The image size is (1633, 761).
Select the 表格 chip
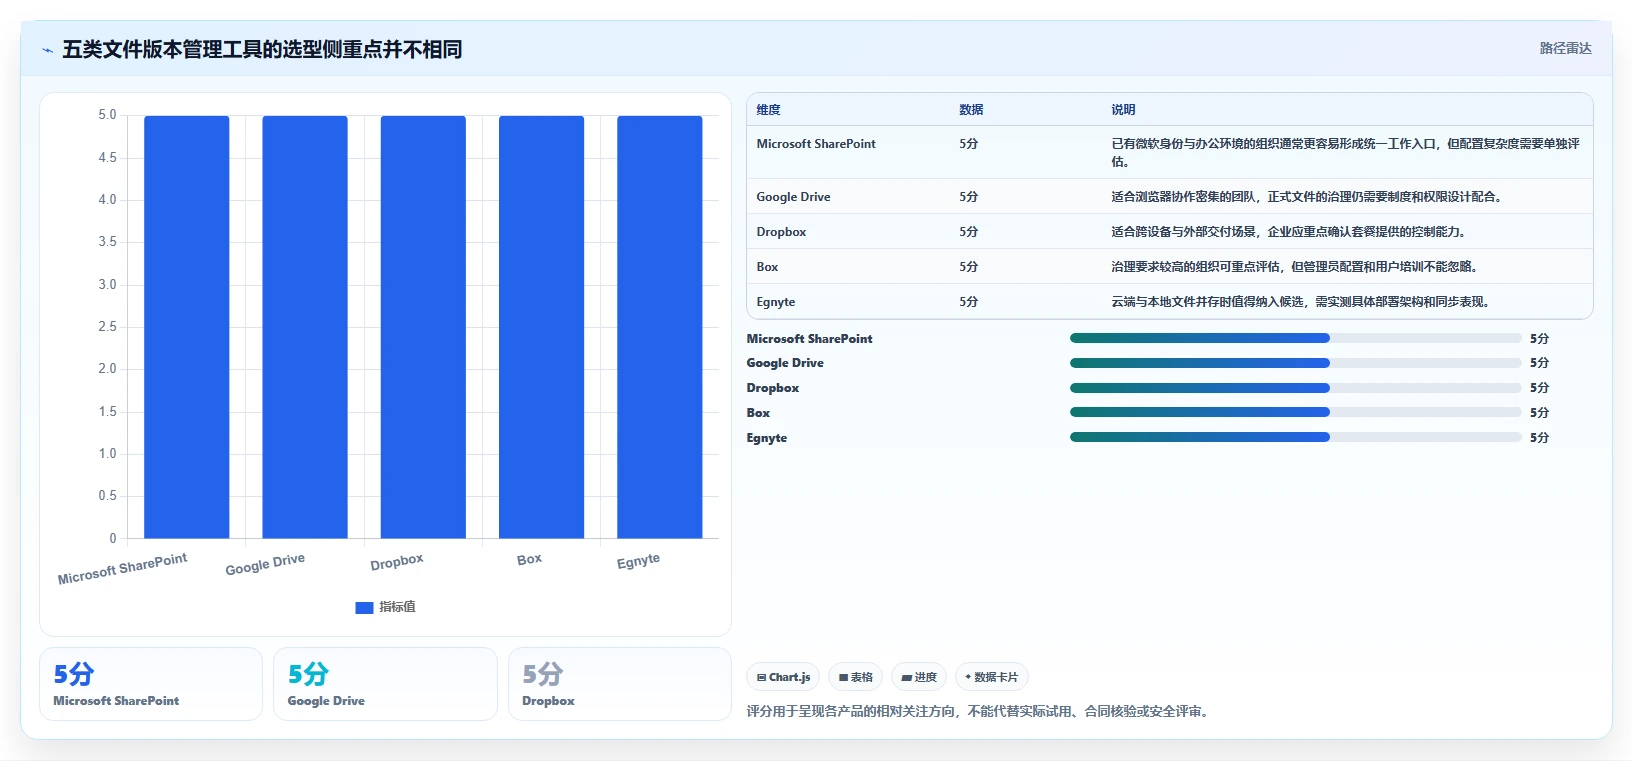pos(855,677)
